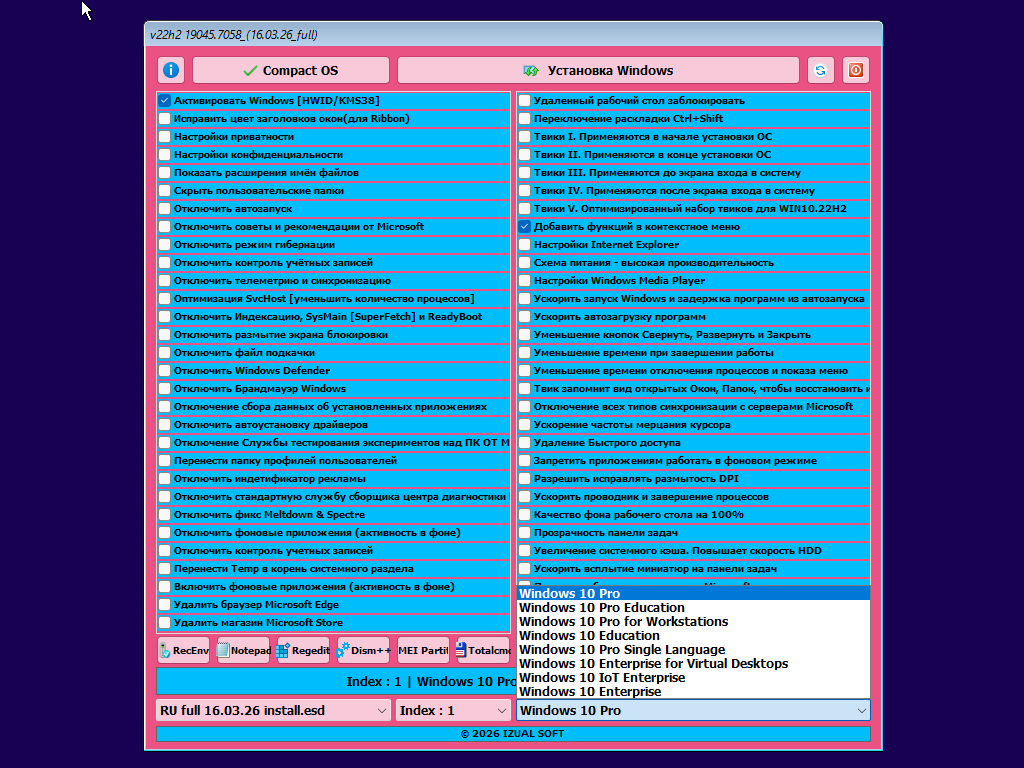The height and width of the screenshot is (768, 1024).
Task: Check Отключить индетификатор рекламы
Action: [165, 479]
